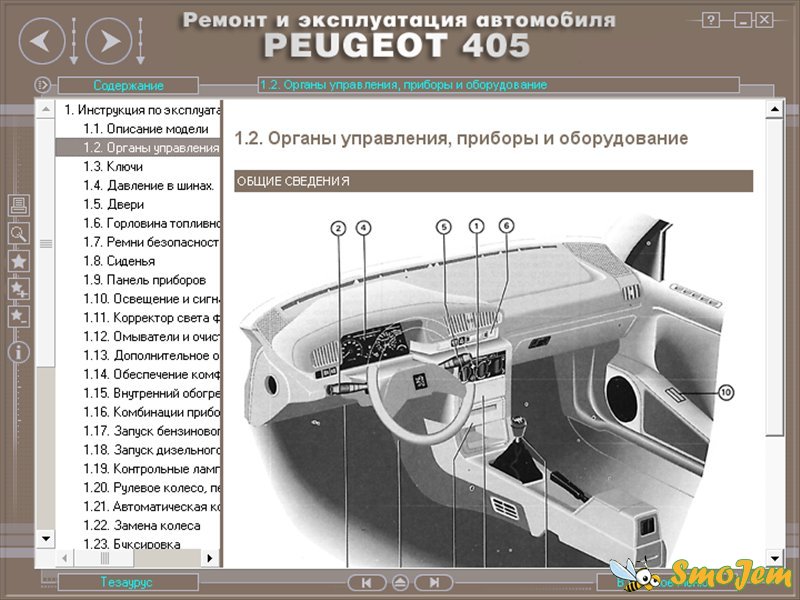Open 1.14. Обеспечение комфорта entry
This screenshot has height=600, width=800.
152,374
